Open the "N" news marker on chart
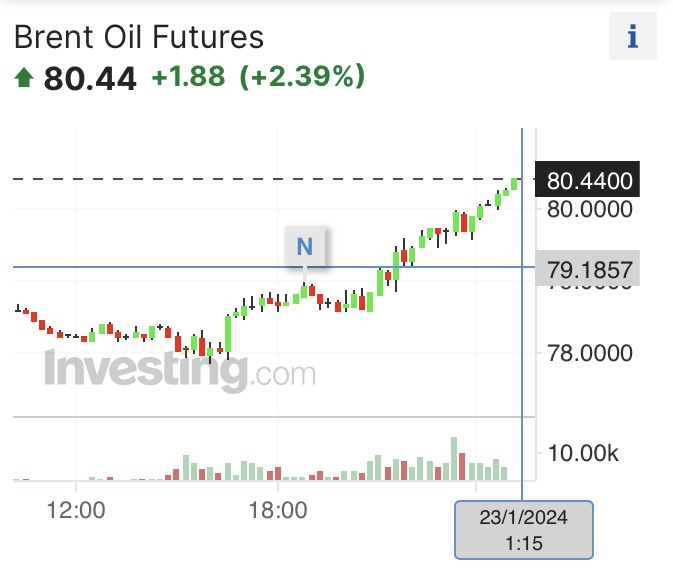 (305, 247)
